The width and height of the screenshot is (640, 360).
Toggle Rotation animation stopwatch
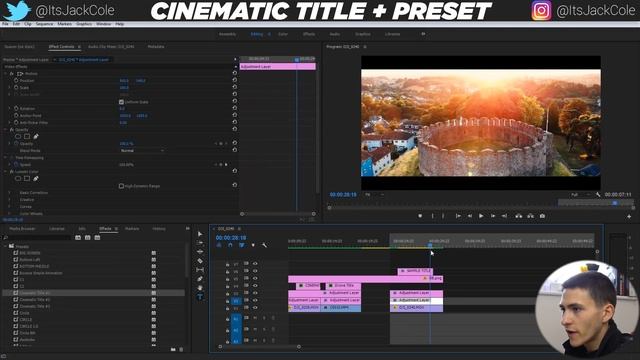point(16,109)
